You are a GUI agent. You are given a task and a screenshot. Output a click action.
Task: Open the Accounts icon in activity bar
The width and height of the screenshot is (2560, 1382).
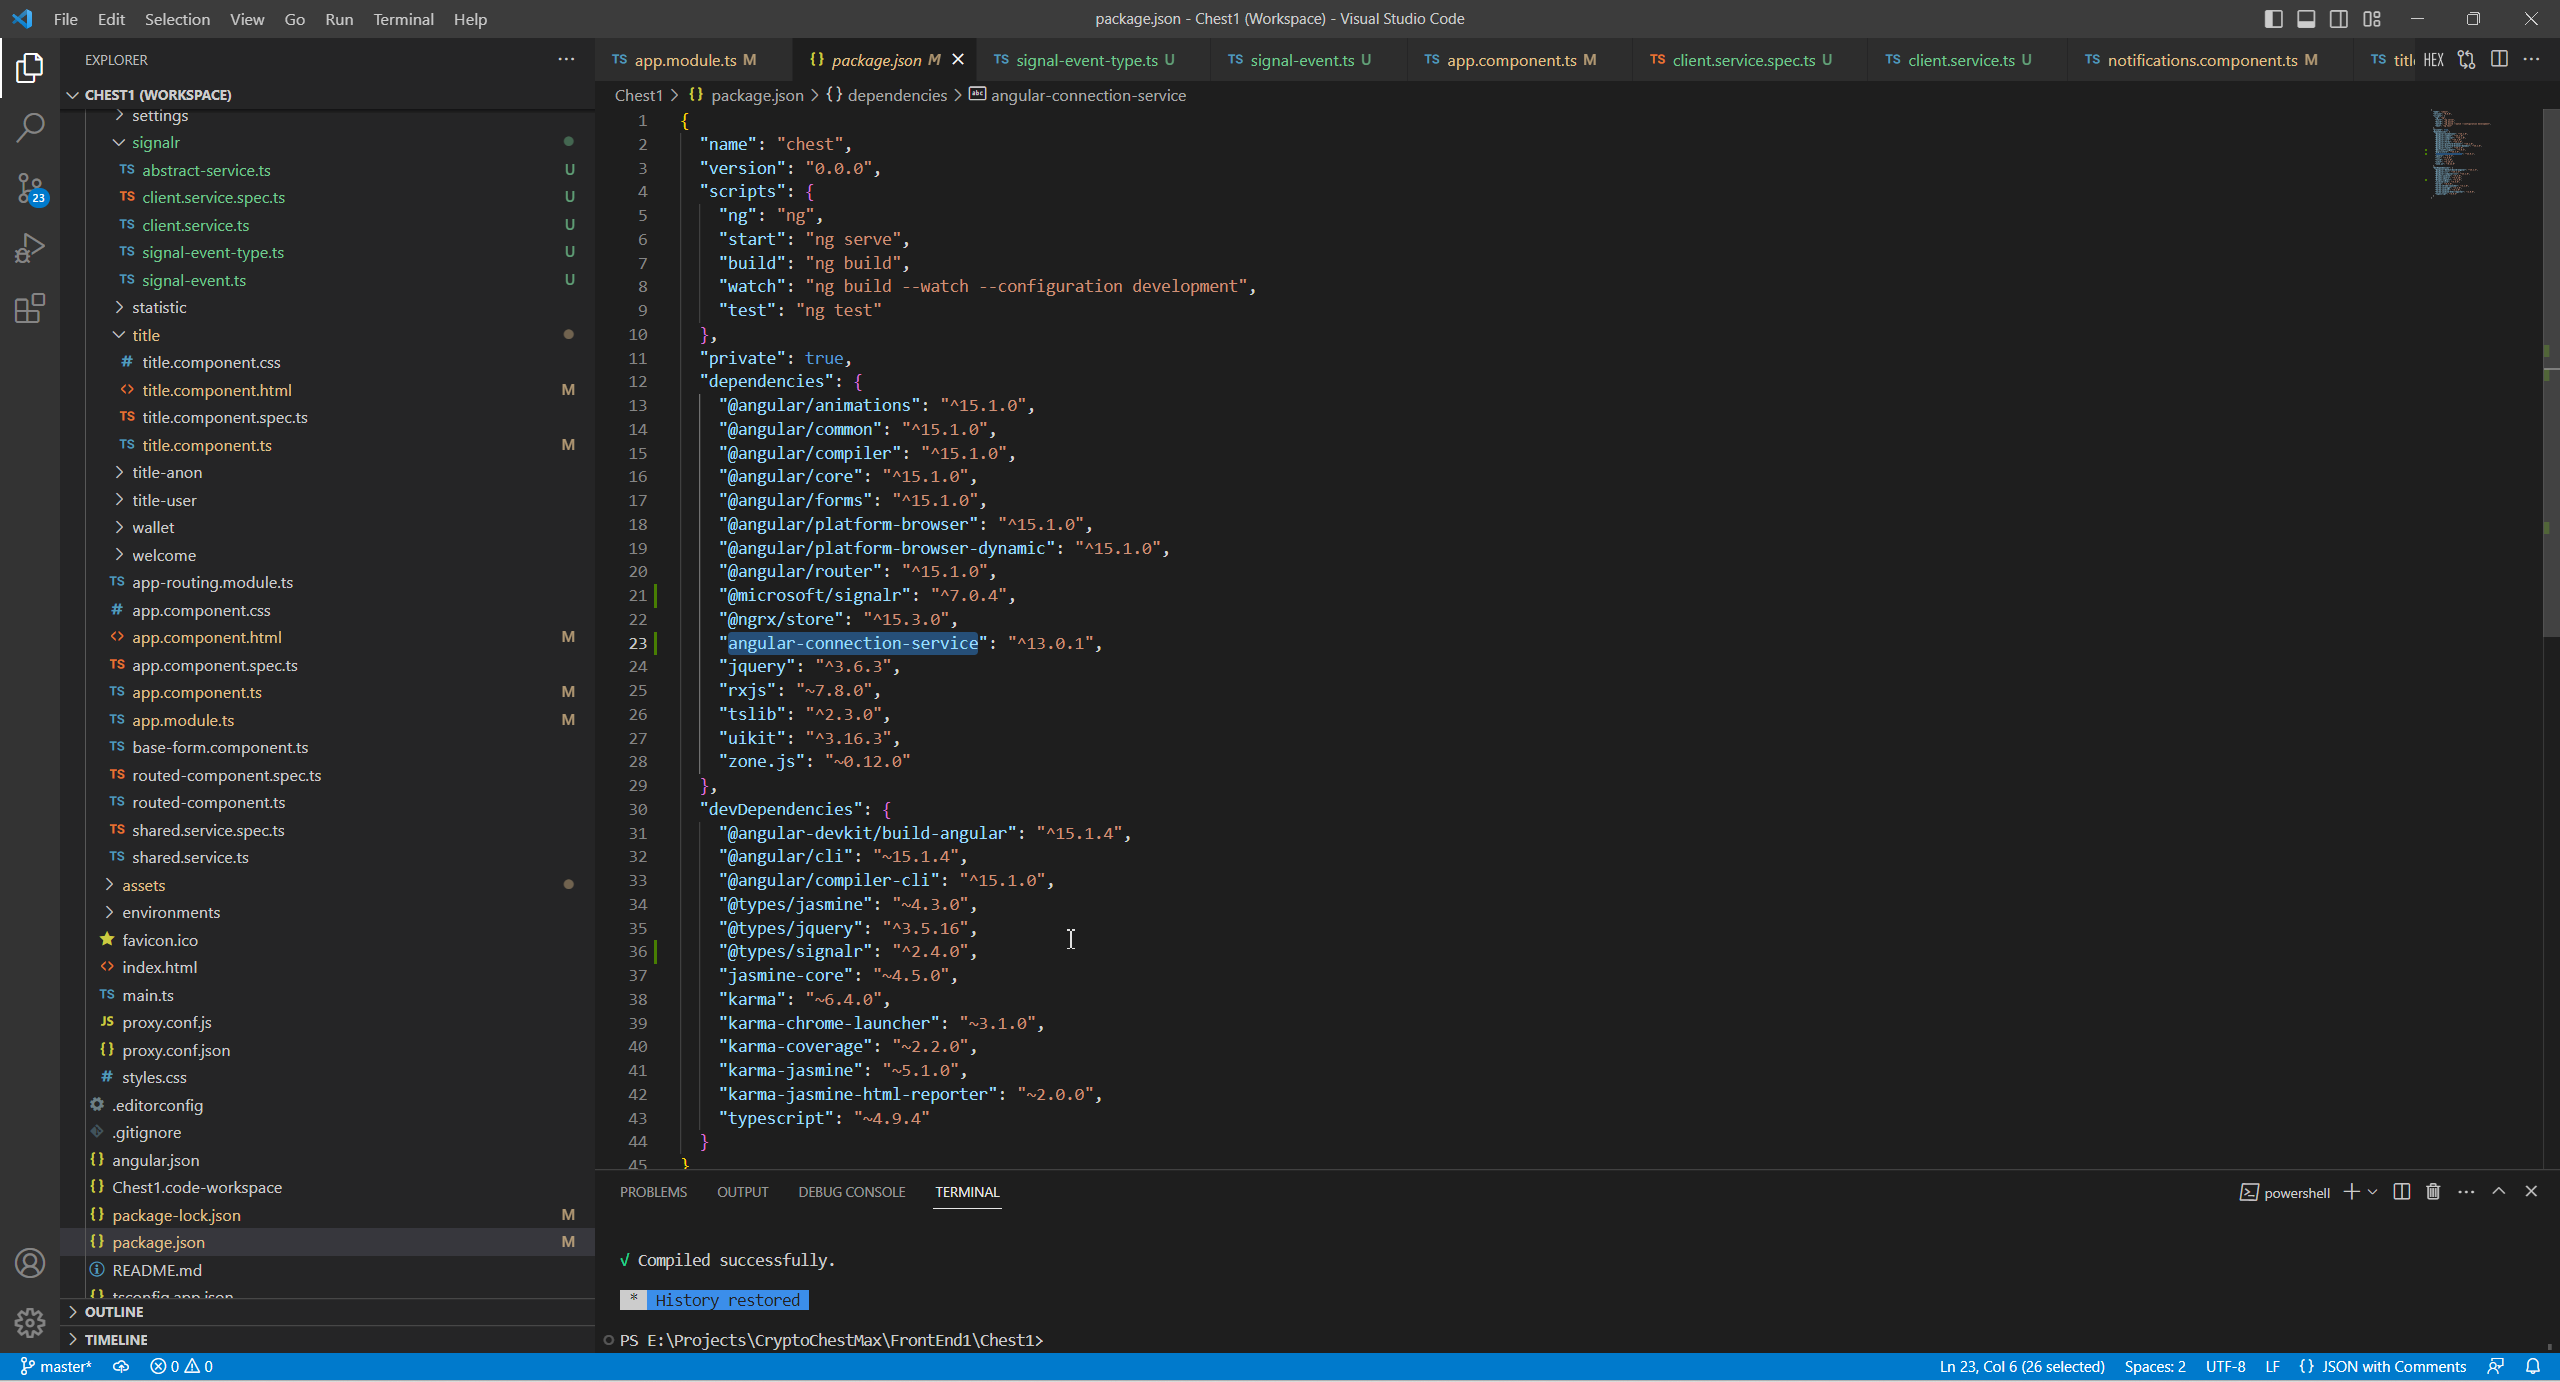30,1263
